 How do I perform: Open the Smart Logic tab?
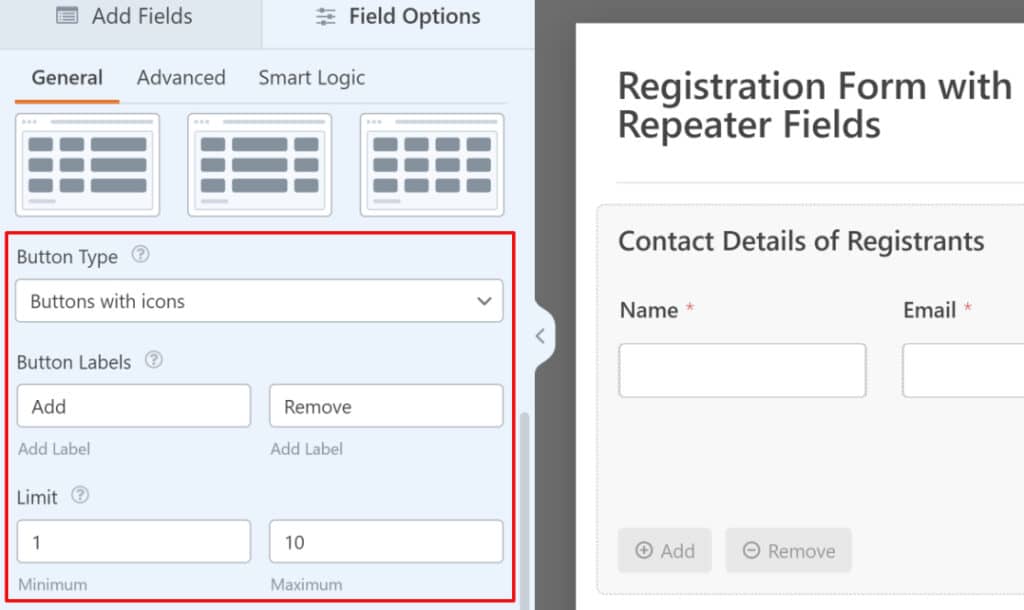click(312, 78)
